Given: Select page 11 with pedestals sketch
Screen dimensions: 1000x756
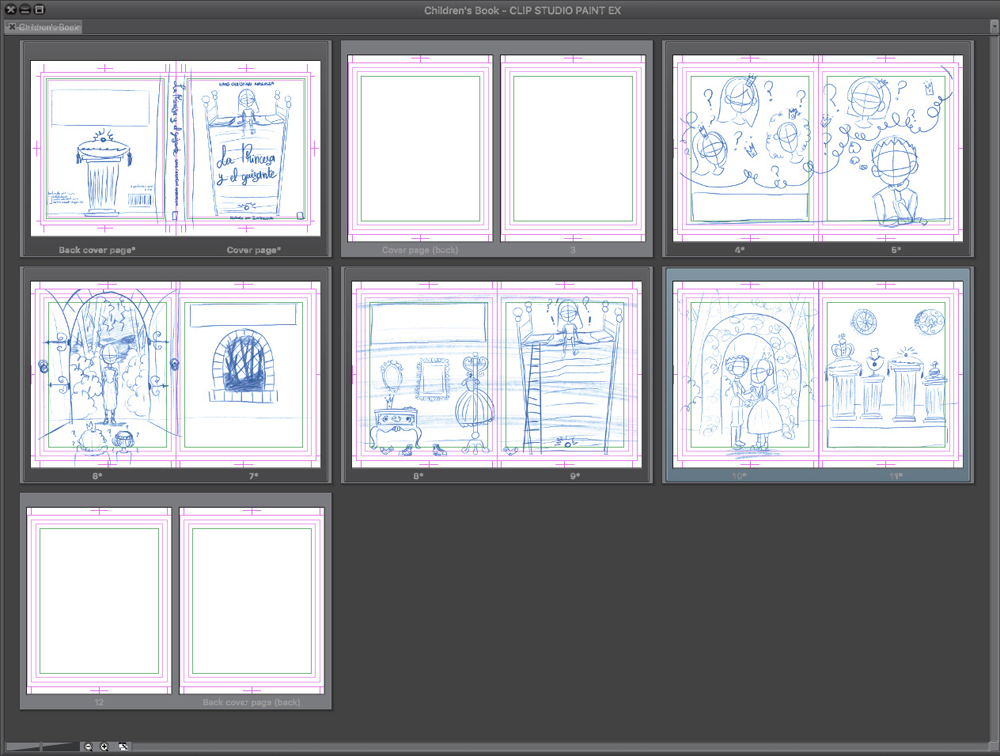Looking at the screenshot, I should pos(892,374).
